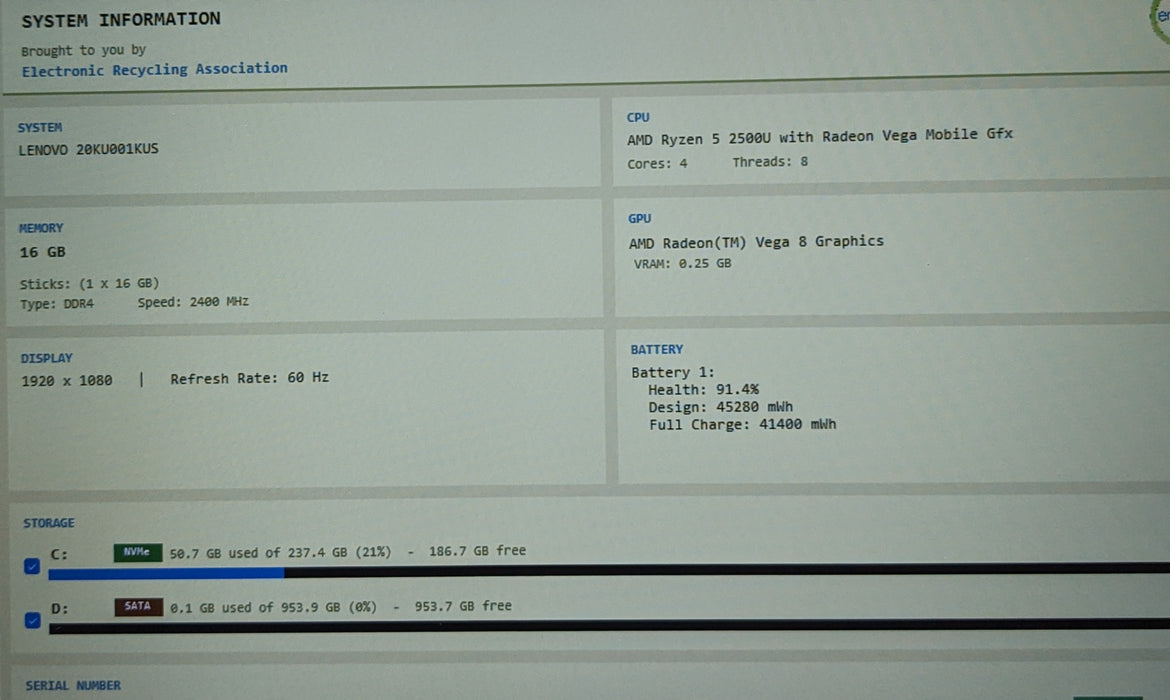Select the AMD Ryzen 5 2500U CPU name
Viewport: 1170px width, 700px height.
[x=819, y=137]
